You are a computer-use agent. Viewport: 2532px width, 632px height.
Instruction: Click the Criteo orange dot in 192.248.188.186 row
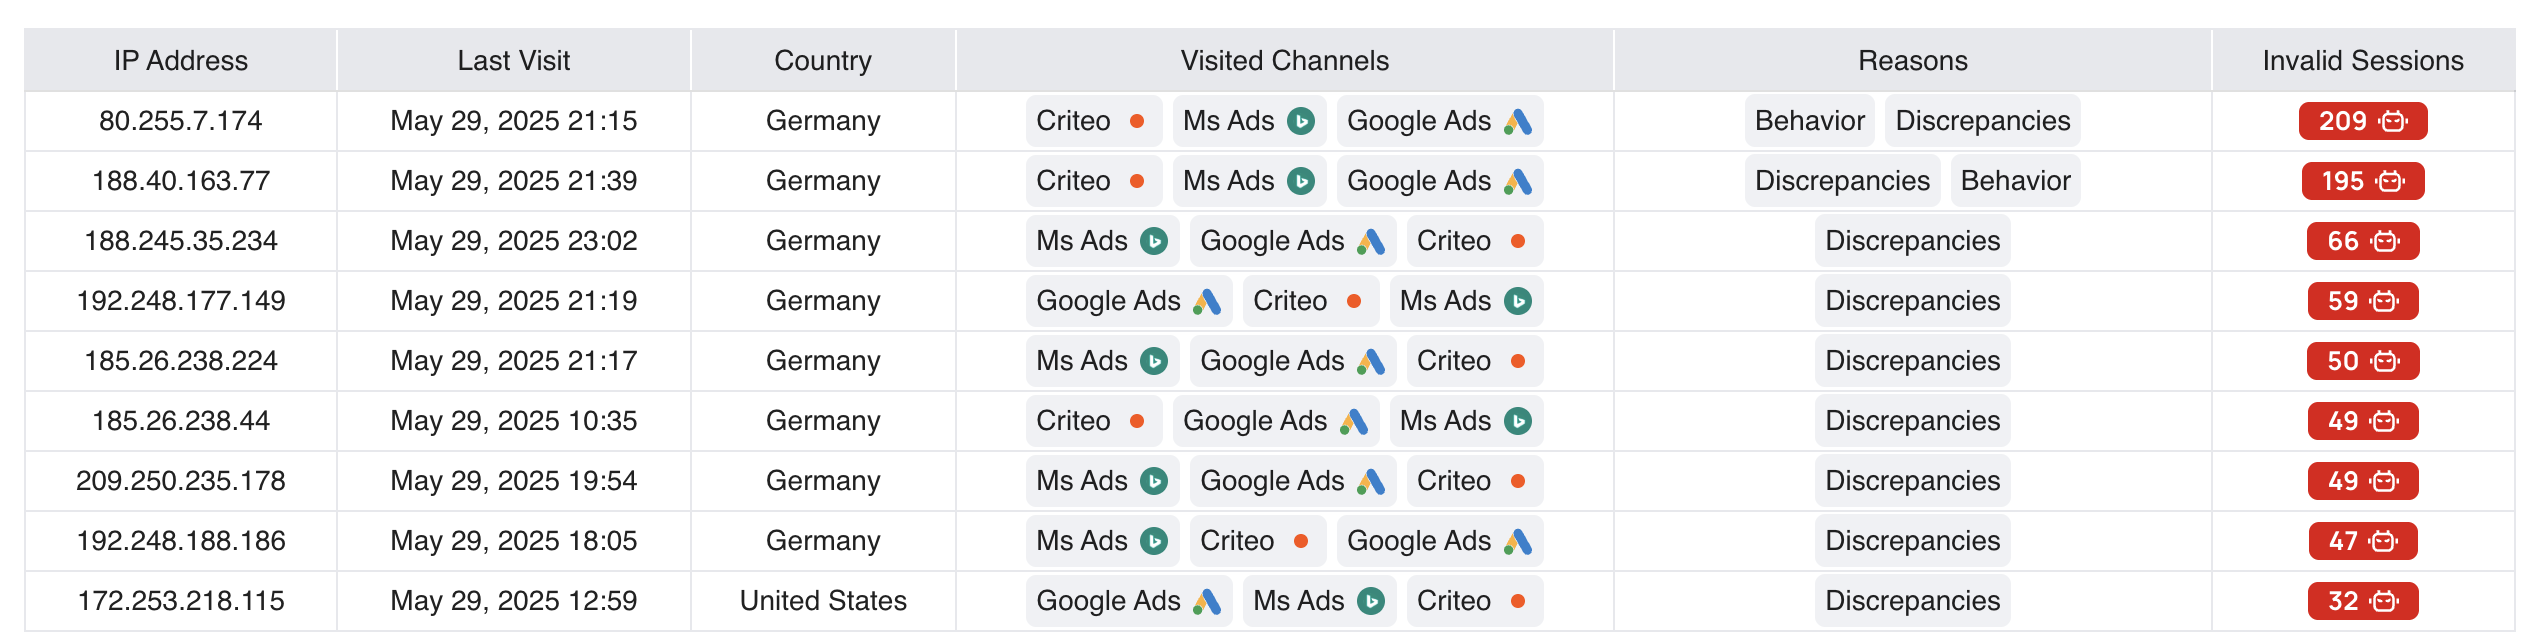click(x=1300, y=541)
